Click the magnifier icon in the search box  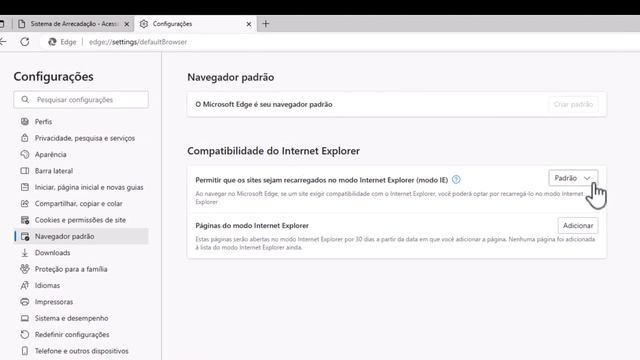[25, 100]
